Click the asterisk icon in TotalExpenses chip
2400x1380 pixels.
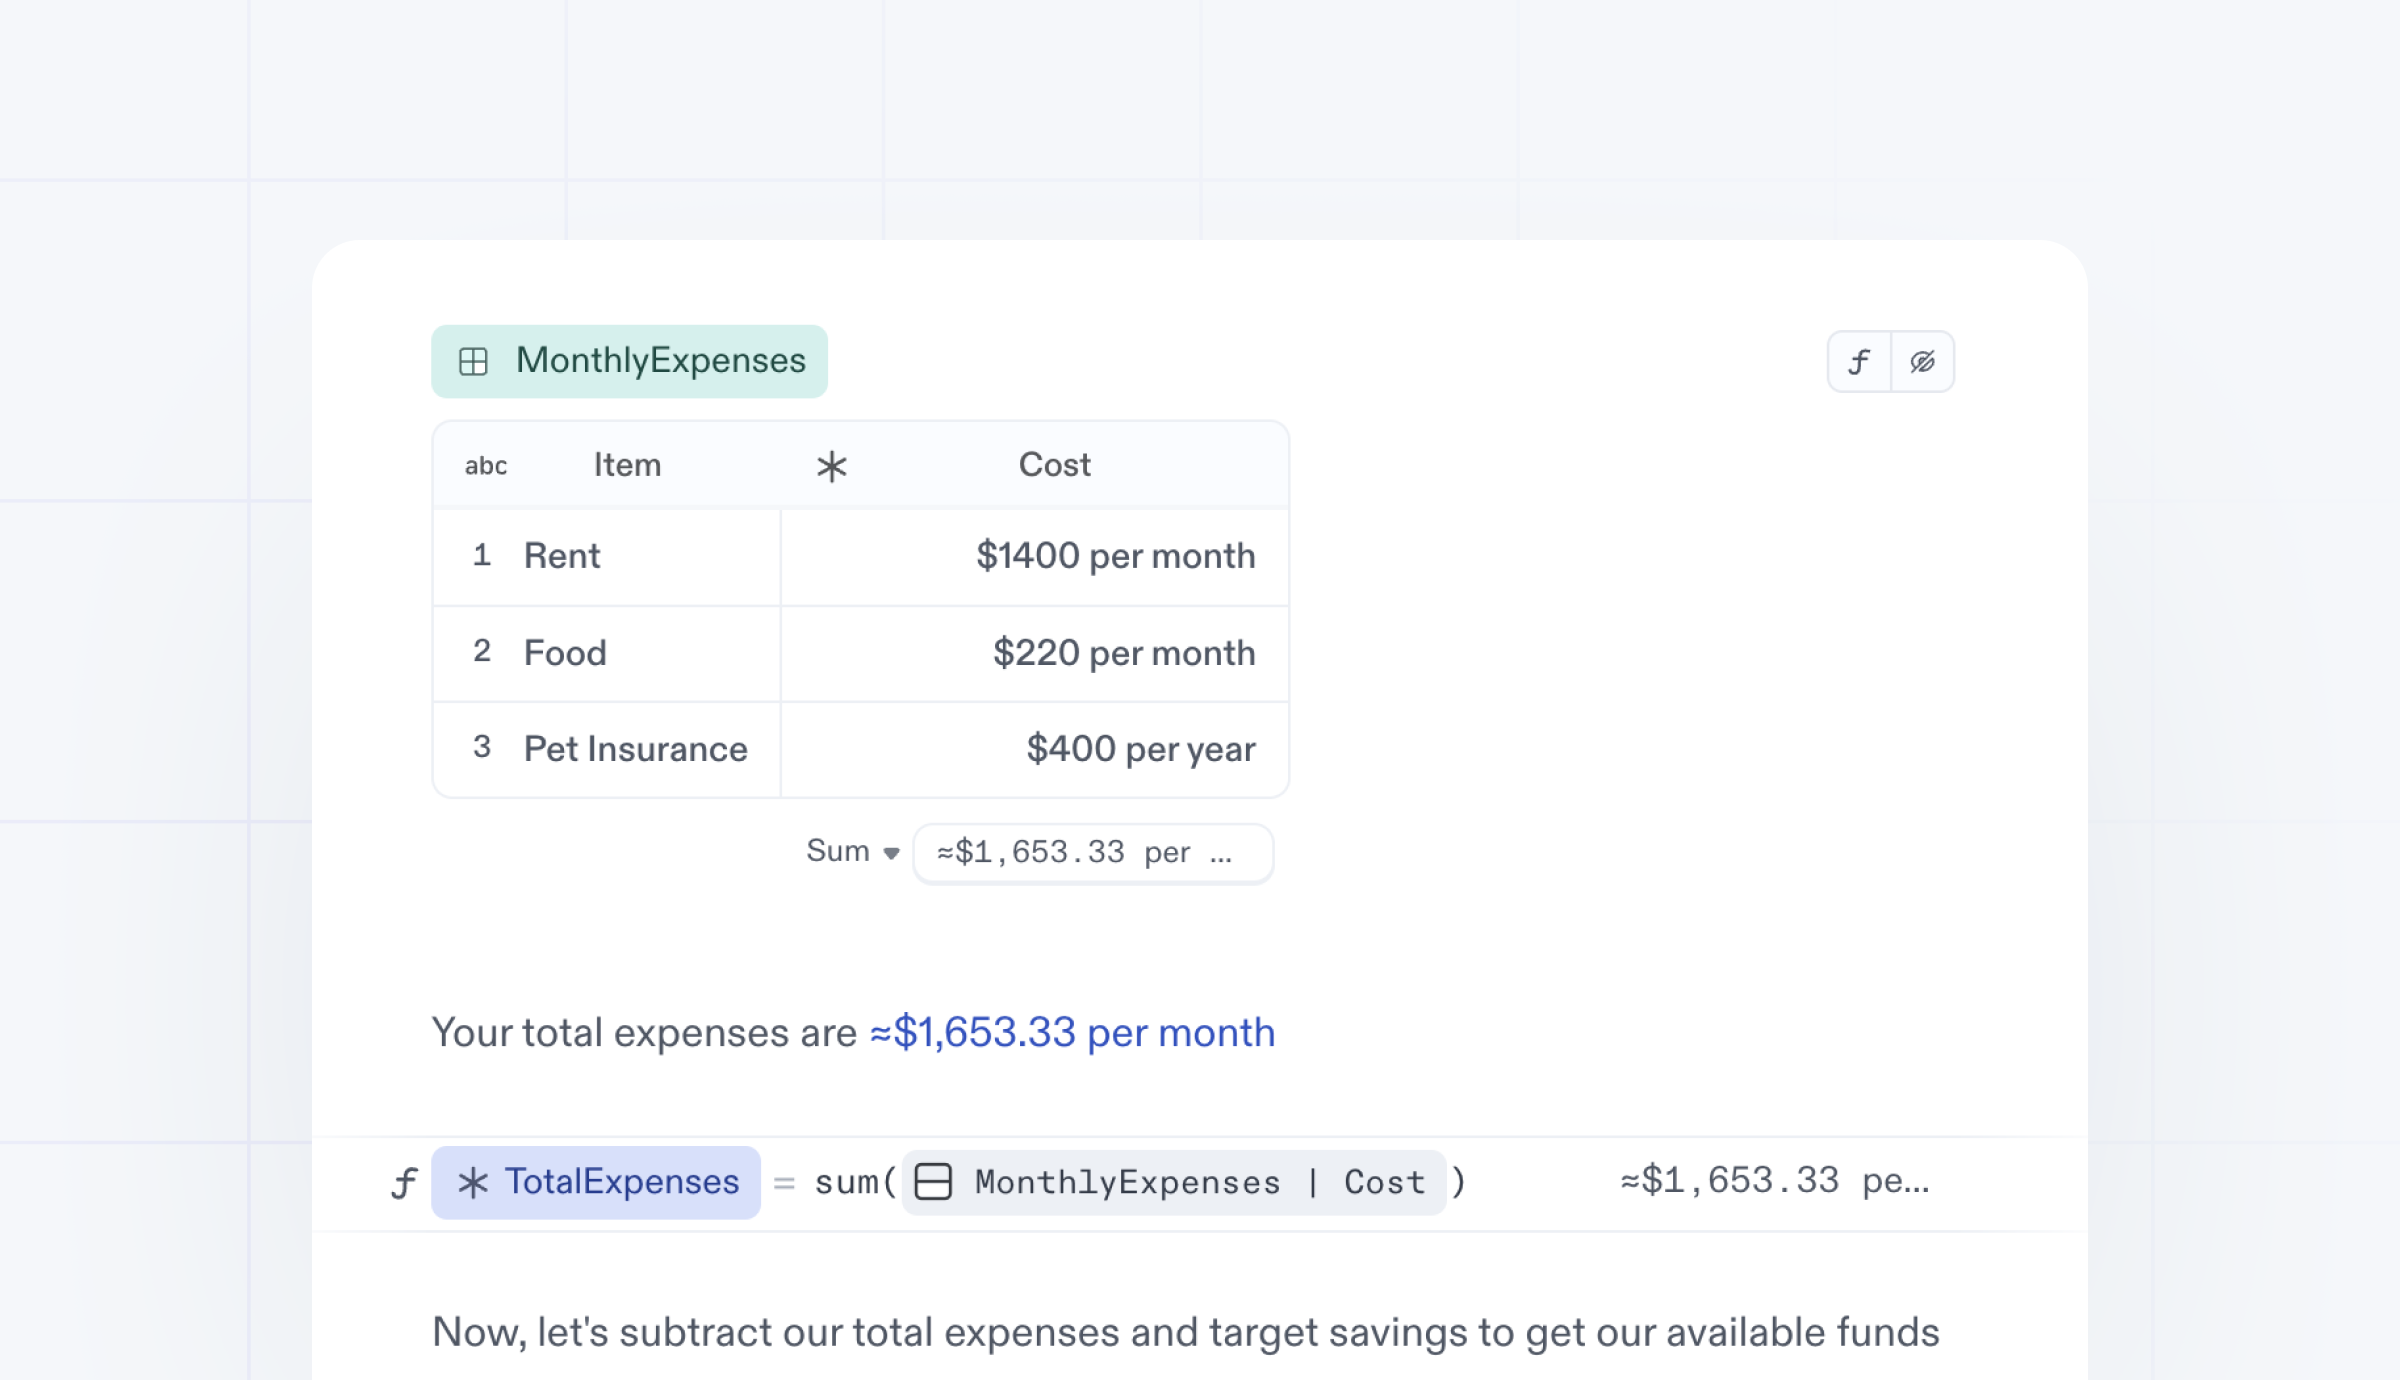472,1183
